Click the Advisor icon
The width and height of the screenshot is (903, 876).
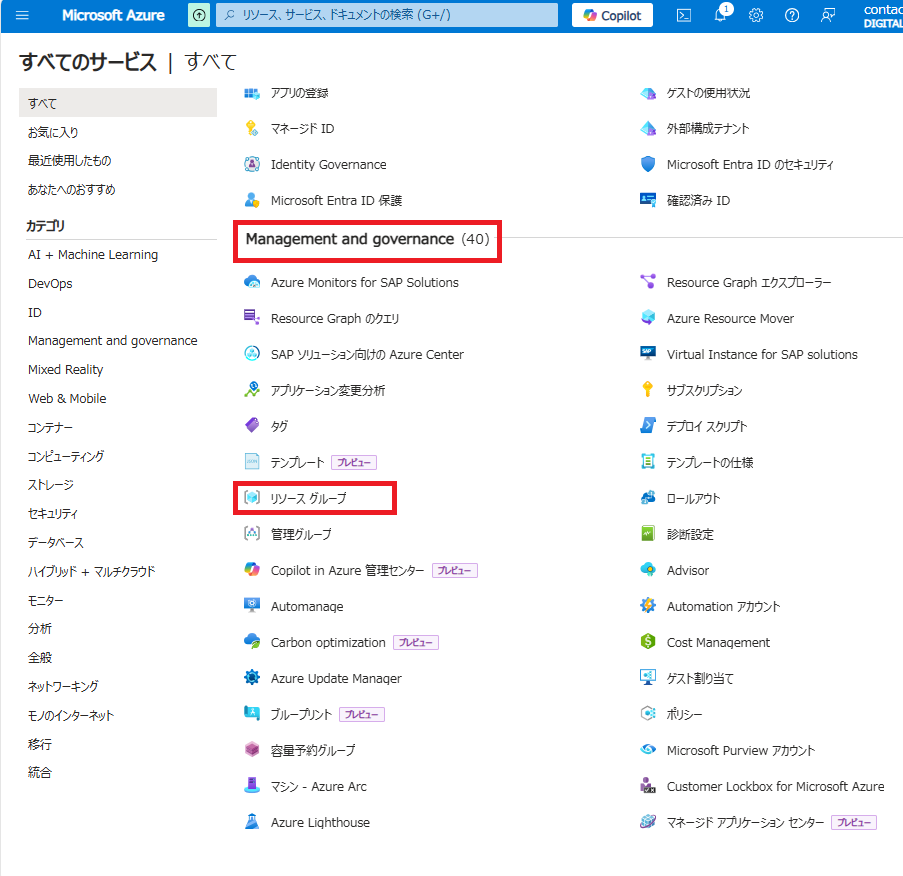[648, 570]
